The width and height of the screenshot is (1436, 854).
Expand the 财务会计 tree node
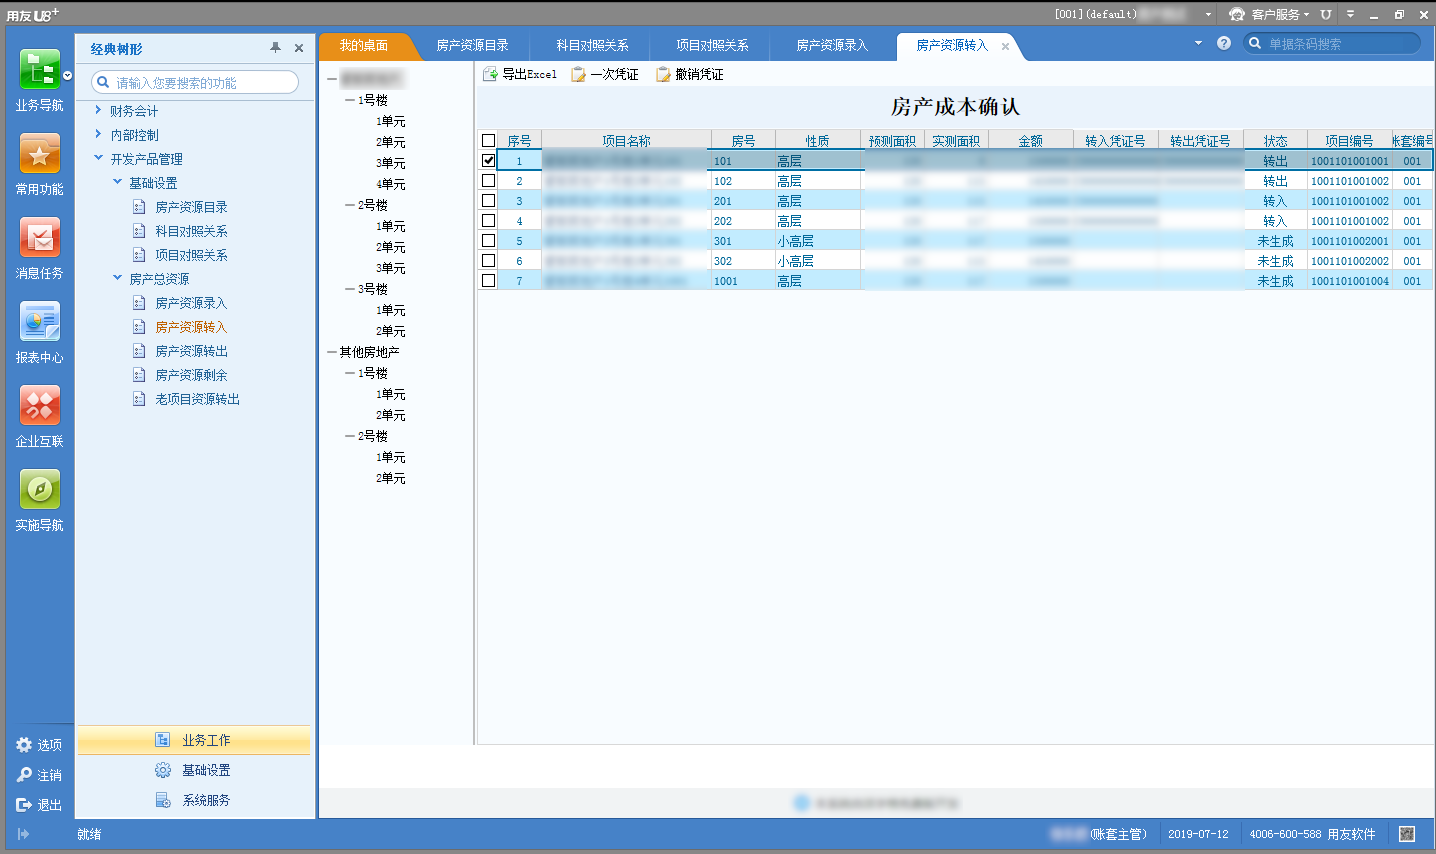pyautogui.click(x=98, y=110)
